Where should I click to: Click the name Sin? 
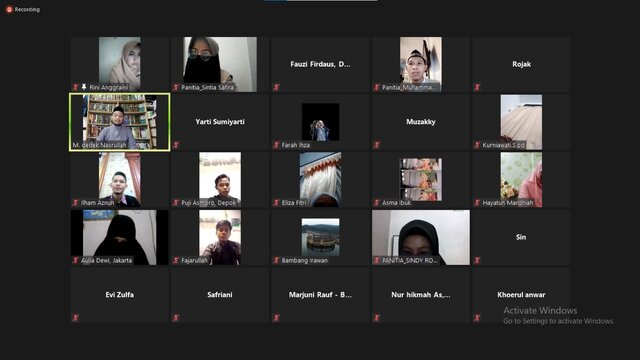point(521,237)
